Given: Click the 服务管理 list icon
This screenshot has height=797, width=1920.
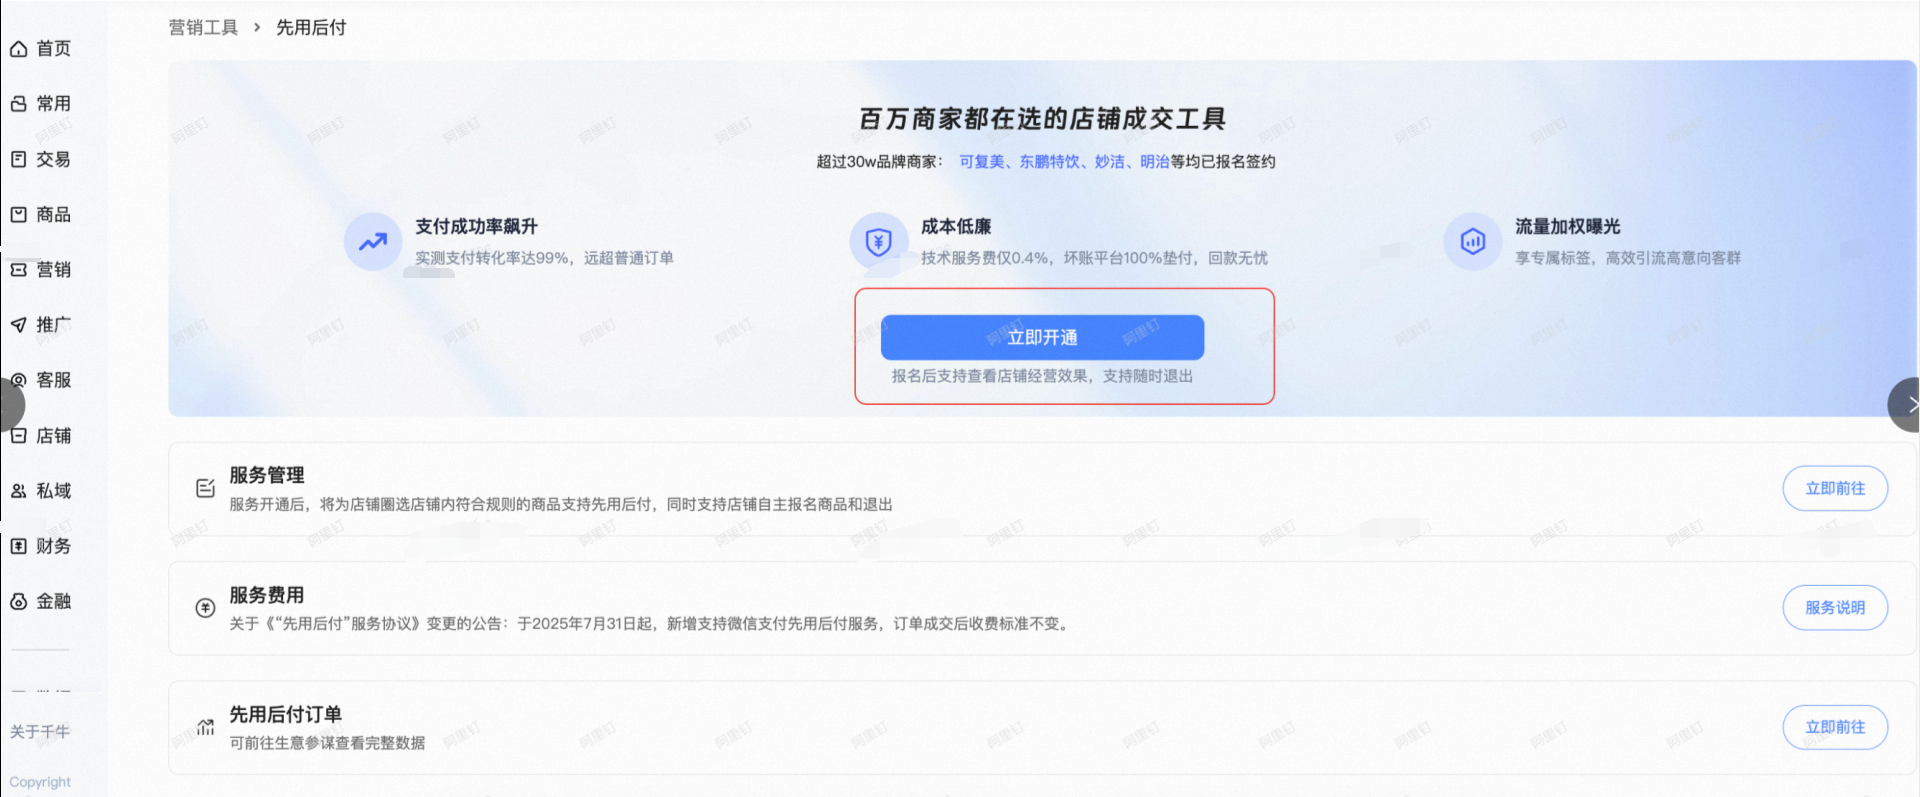Looking at the screenshot, I should [205, 488].
